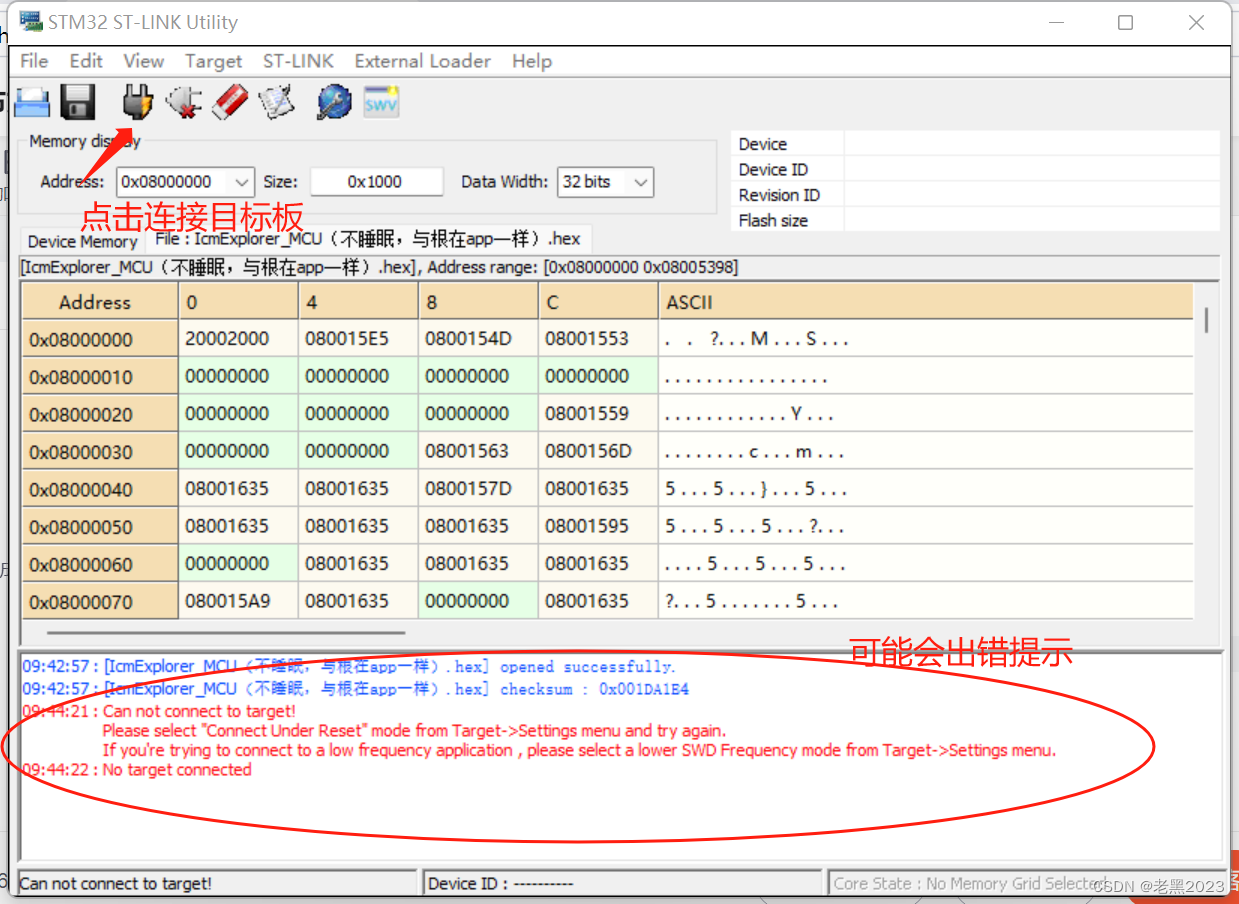Click log line 'No target connected'
Image resolution: width=1239 pixels, height=904 pixels.
137,769
